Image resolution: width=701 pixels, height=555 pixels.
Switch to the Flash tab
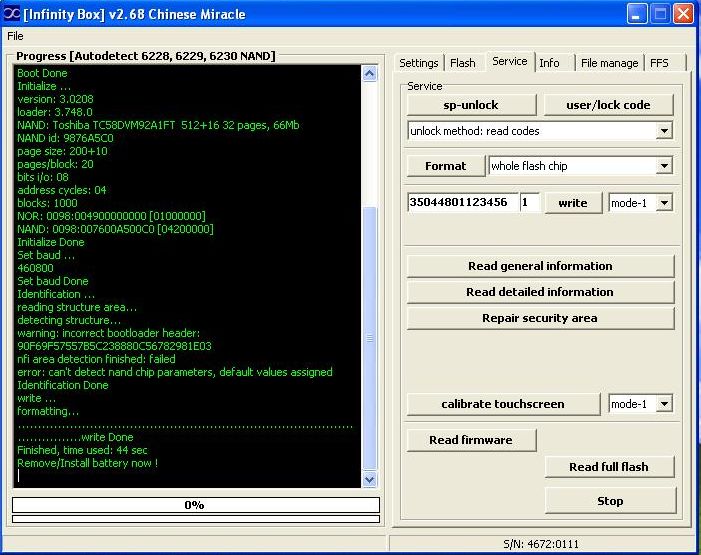point(463,63)
